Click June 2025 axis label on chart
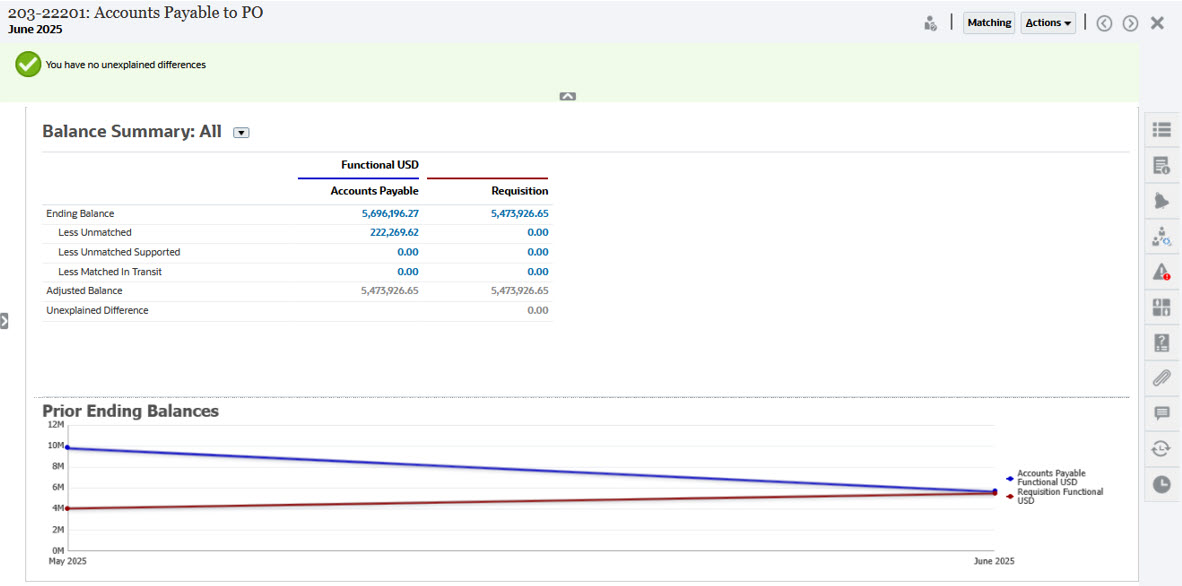The width and height of the screenshot is (1182, 586). 994,562
